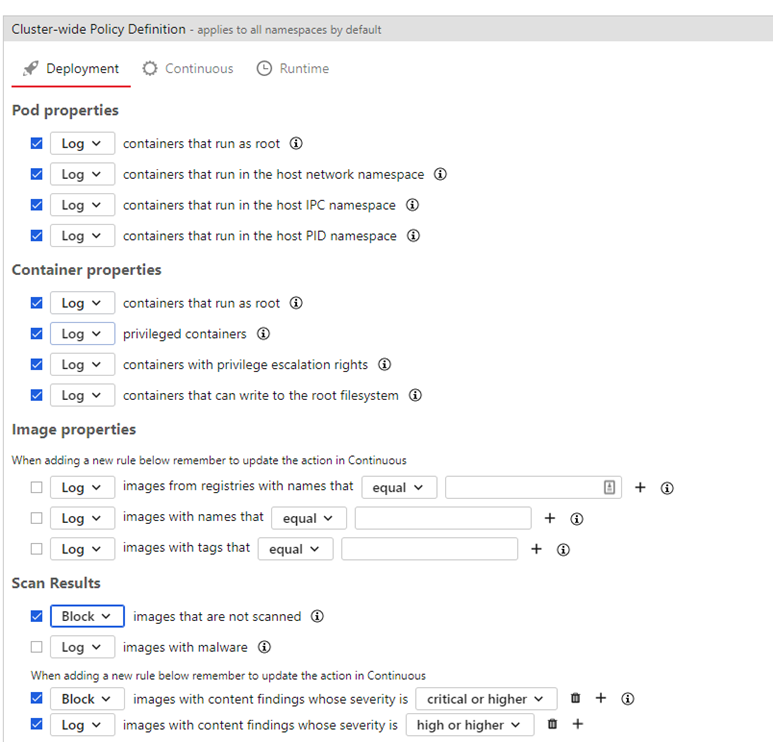Click info icon for host network namespace rule
This screenshot has height=742, width=773.
[440, 174]
